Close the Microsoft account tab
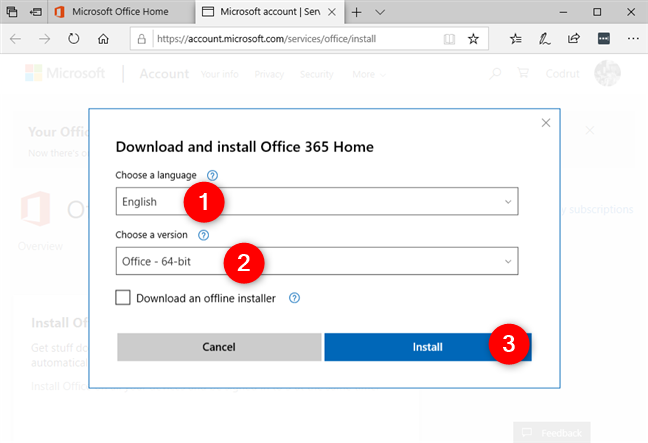 tap(332, 12)
